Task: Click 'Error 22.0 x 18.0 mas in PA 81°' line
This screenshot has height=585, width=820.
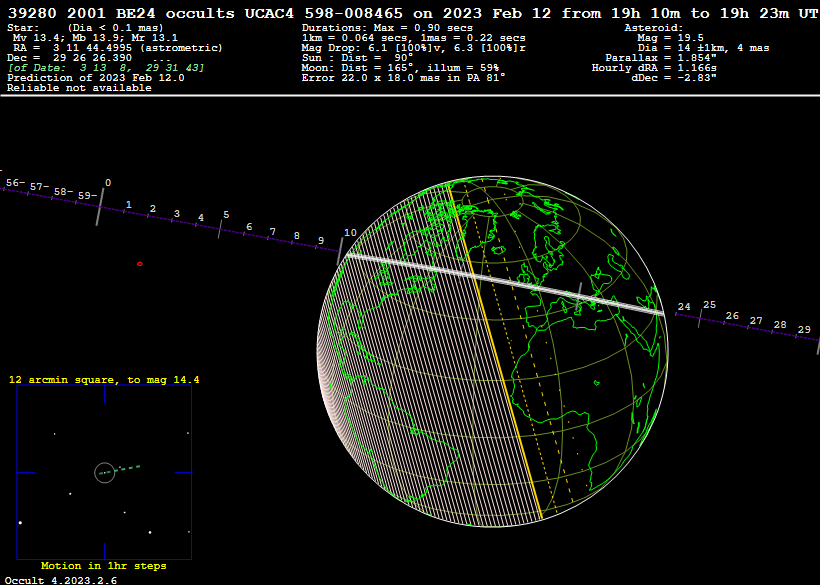Action: tap(403, 77)
